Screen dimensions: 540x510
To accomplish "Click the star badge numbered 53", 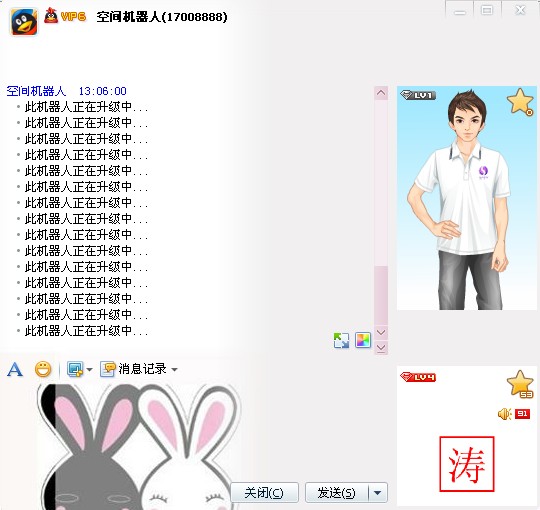I will [520, 384].
